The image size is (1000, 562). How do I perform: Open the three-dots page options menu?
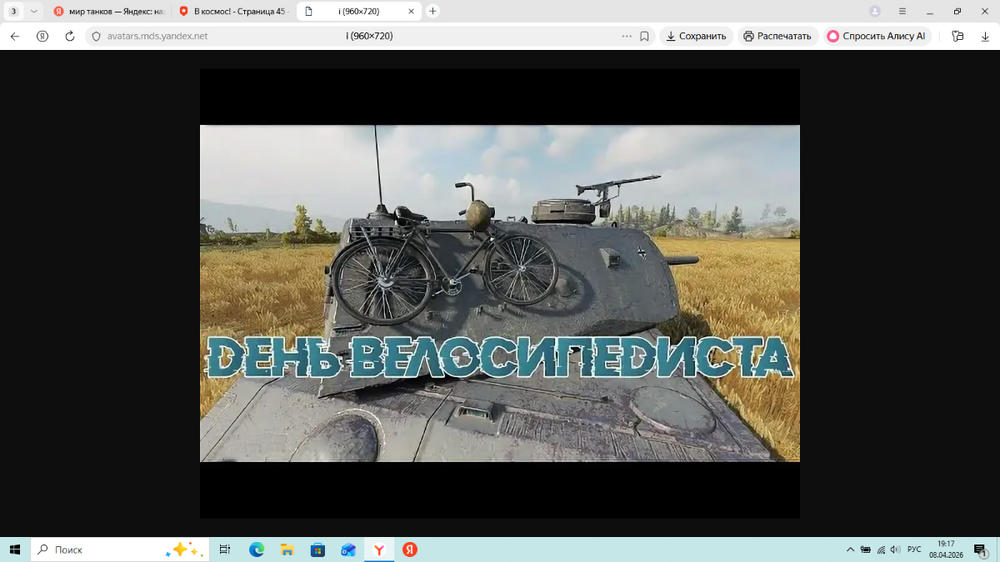tap(627, 36)
